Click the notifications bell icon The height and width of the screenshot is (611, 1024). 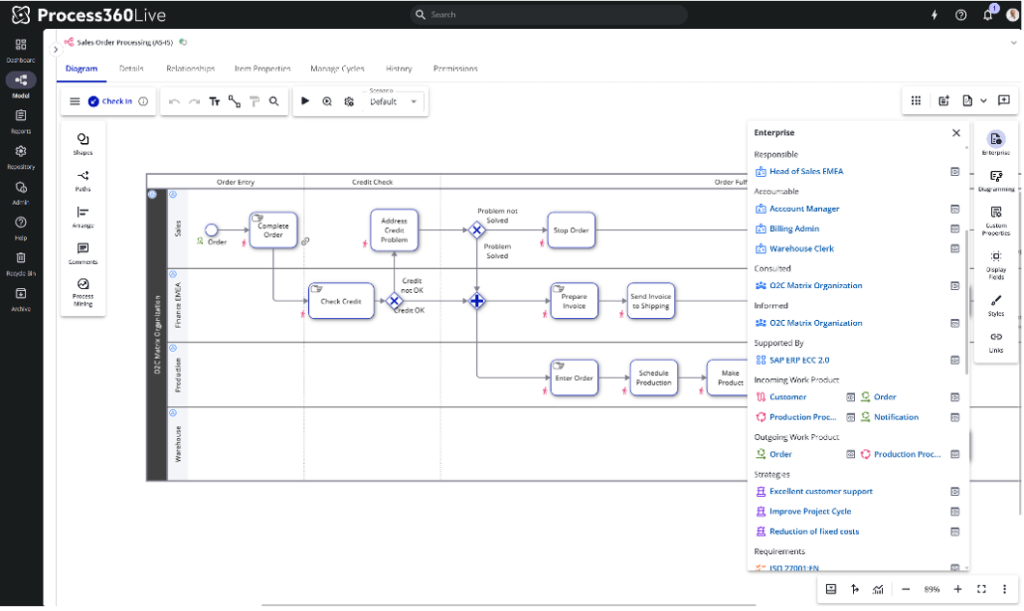click(x=988, y=15)
